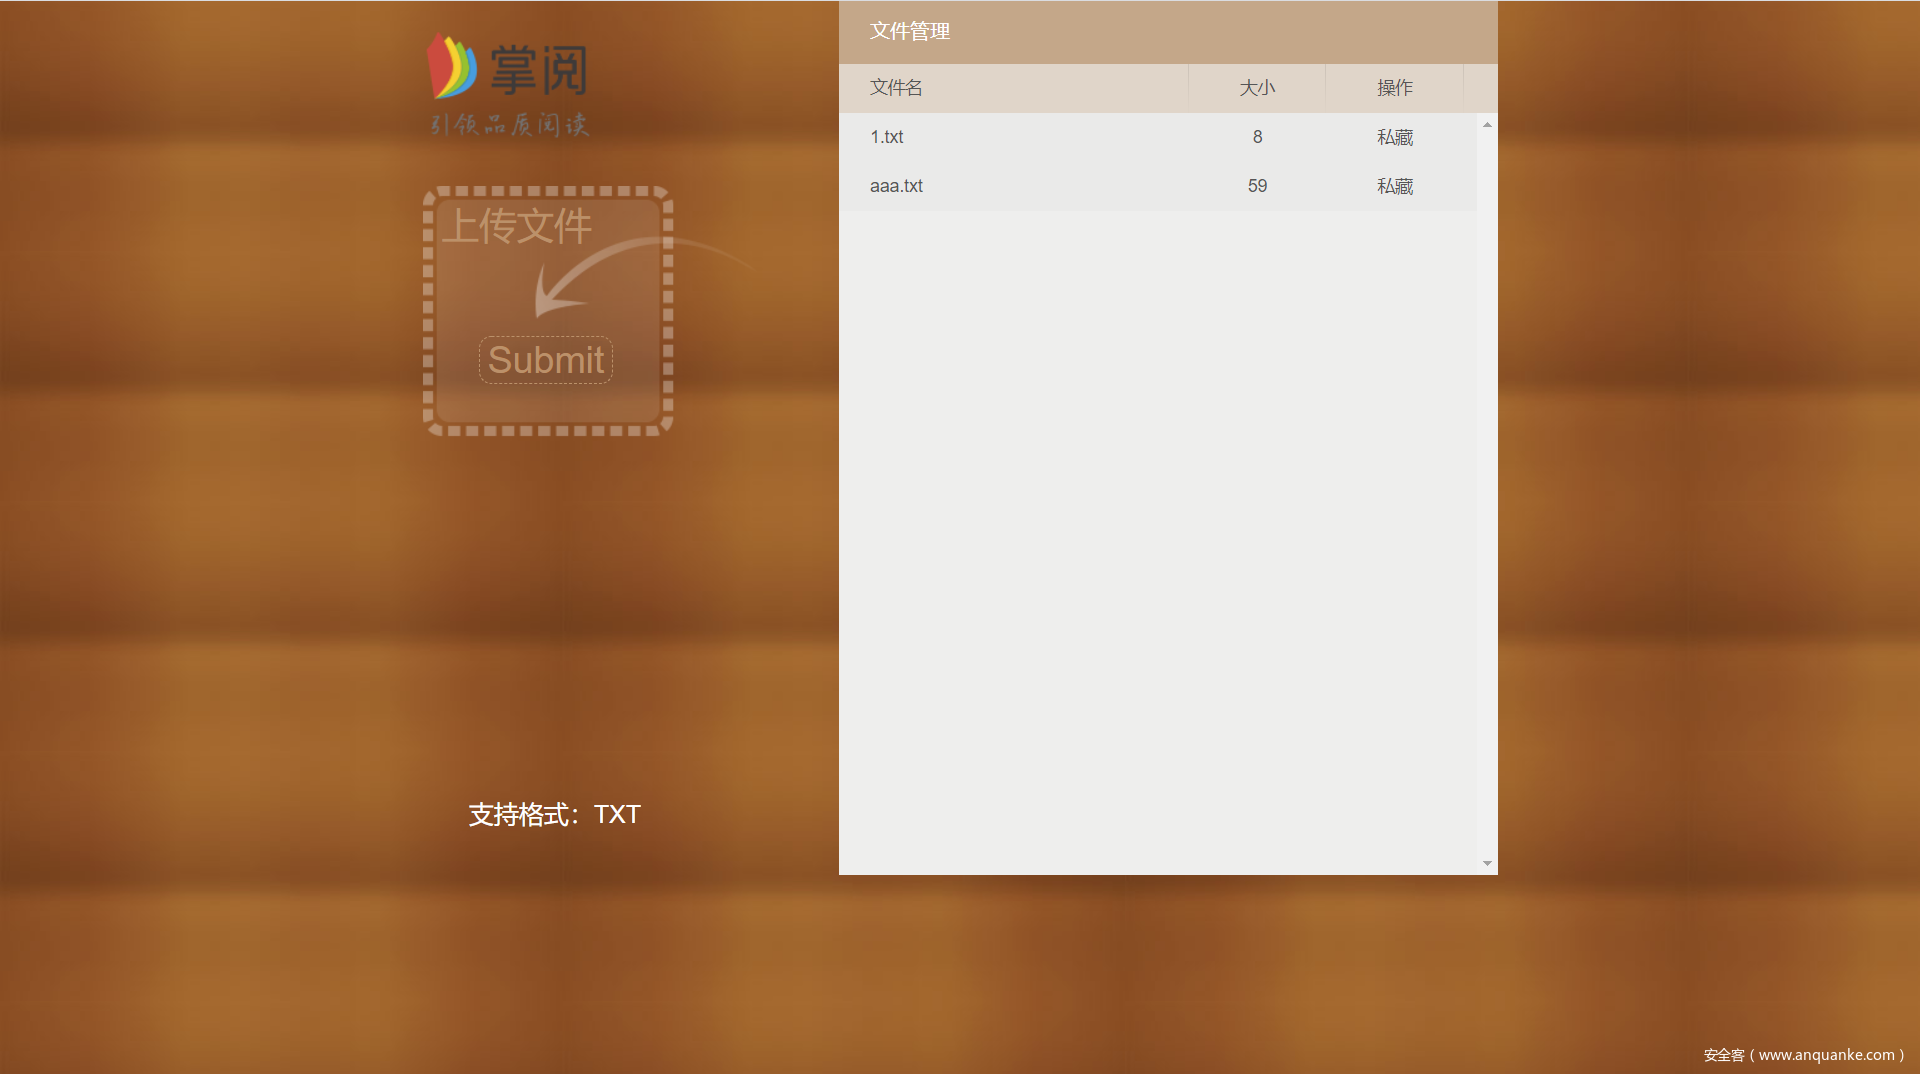The width and height of the screenshot is (1920, 1074).
Task: Click the 大小 column header
Action: (1257, 88)
